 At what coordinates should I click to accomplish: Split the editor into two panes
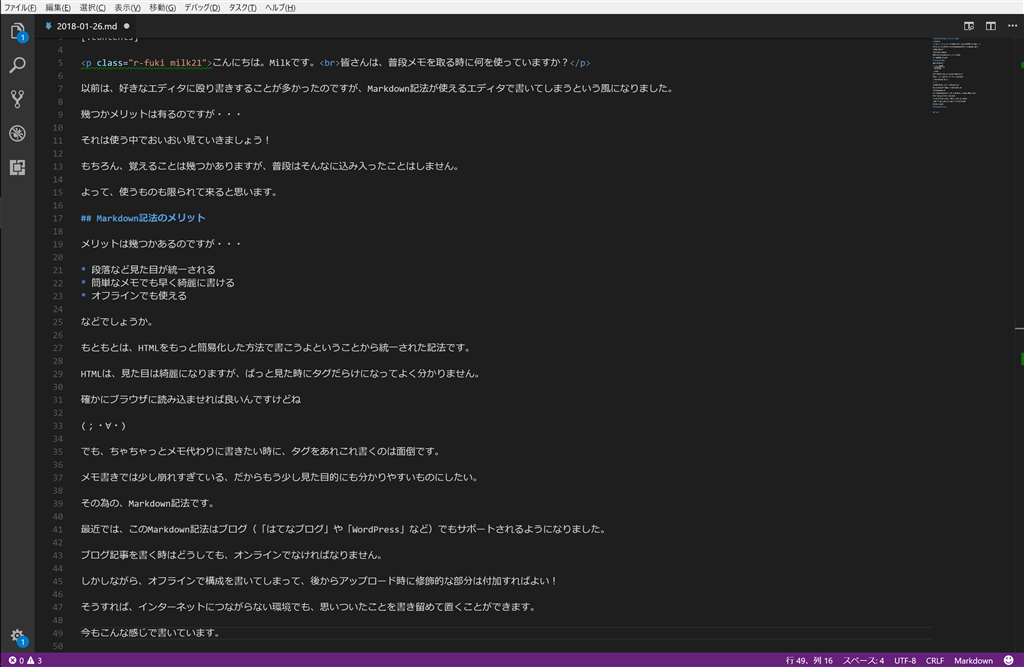pyautogui.click(x=990, y=27)
